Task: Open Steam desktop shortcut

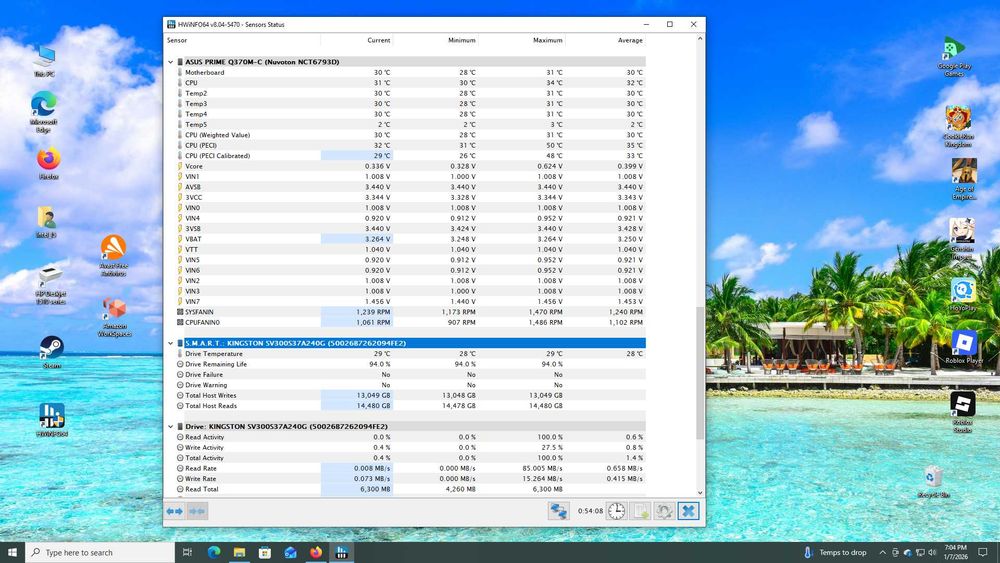Action: pyautogui.click(x=52, y=352)
